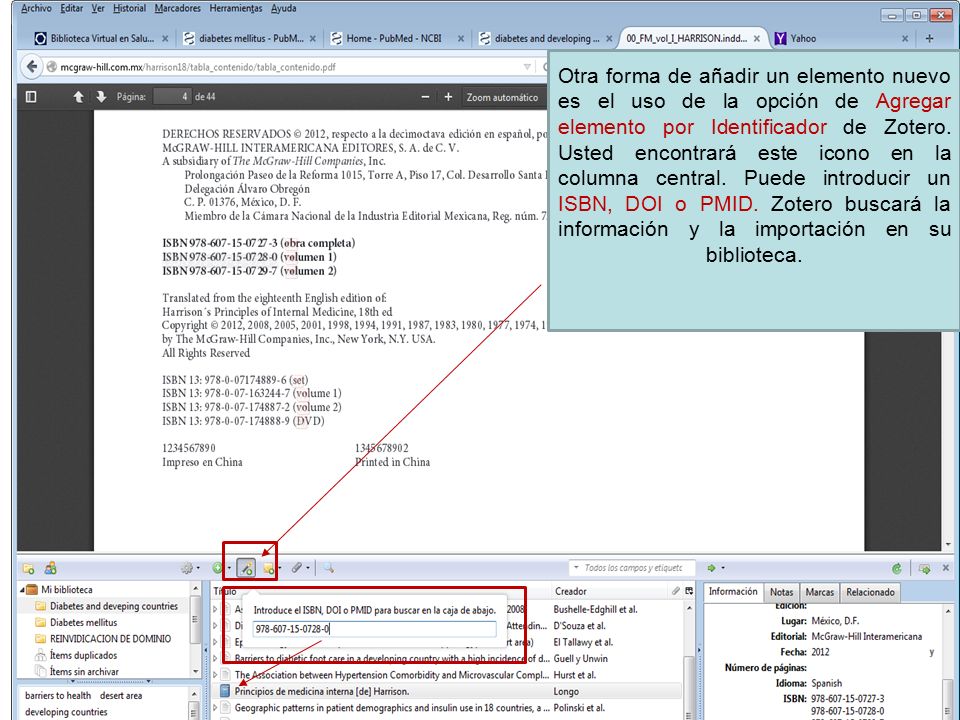Click the Zotero search field
Viewport: 960px width, 720px height.
point(632,568)
